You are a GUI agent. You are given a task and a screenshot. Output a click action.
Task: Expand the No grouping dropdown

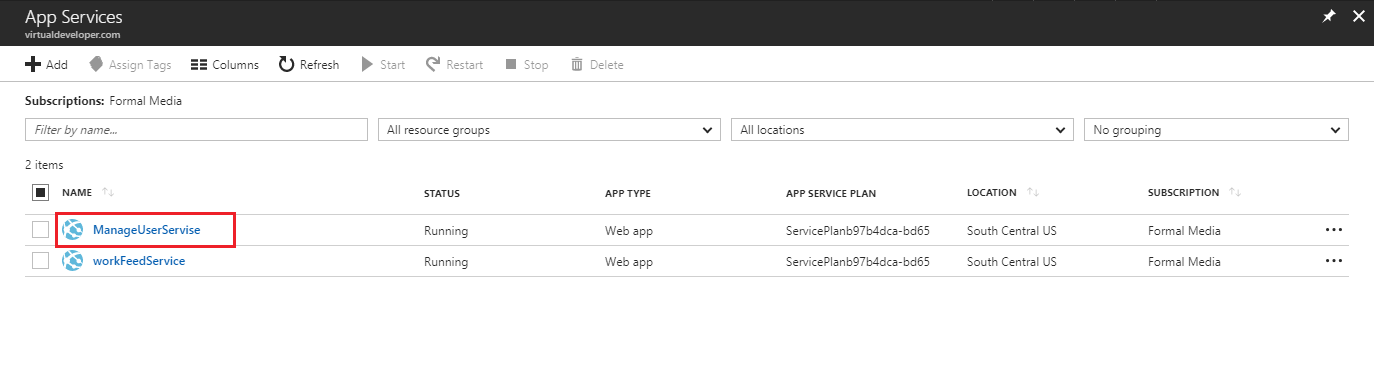tap(1216, 130)
